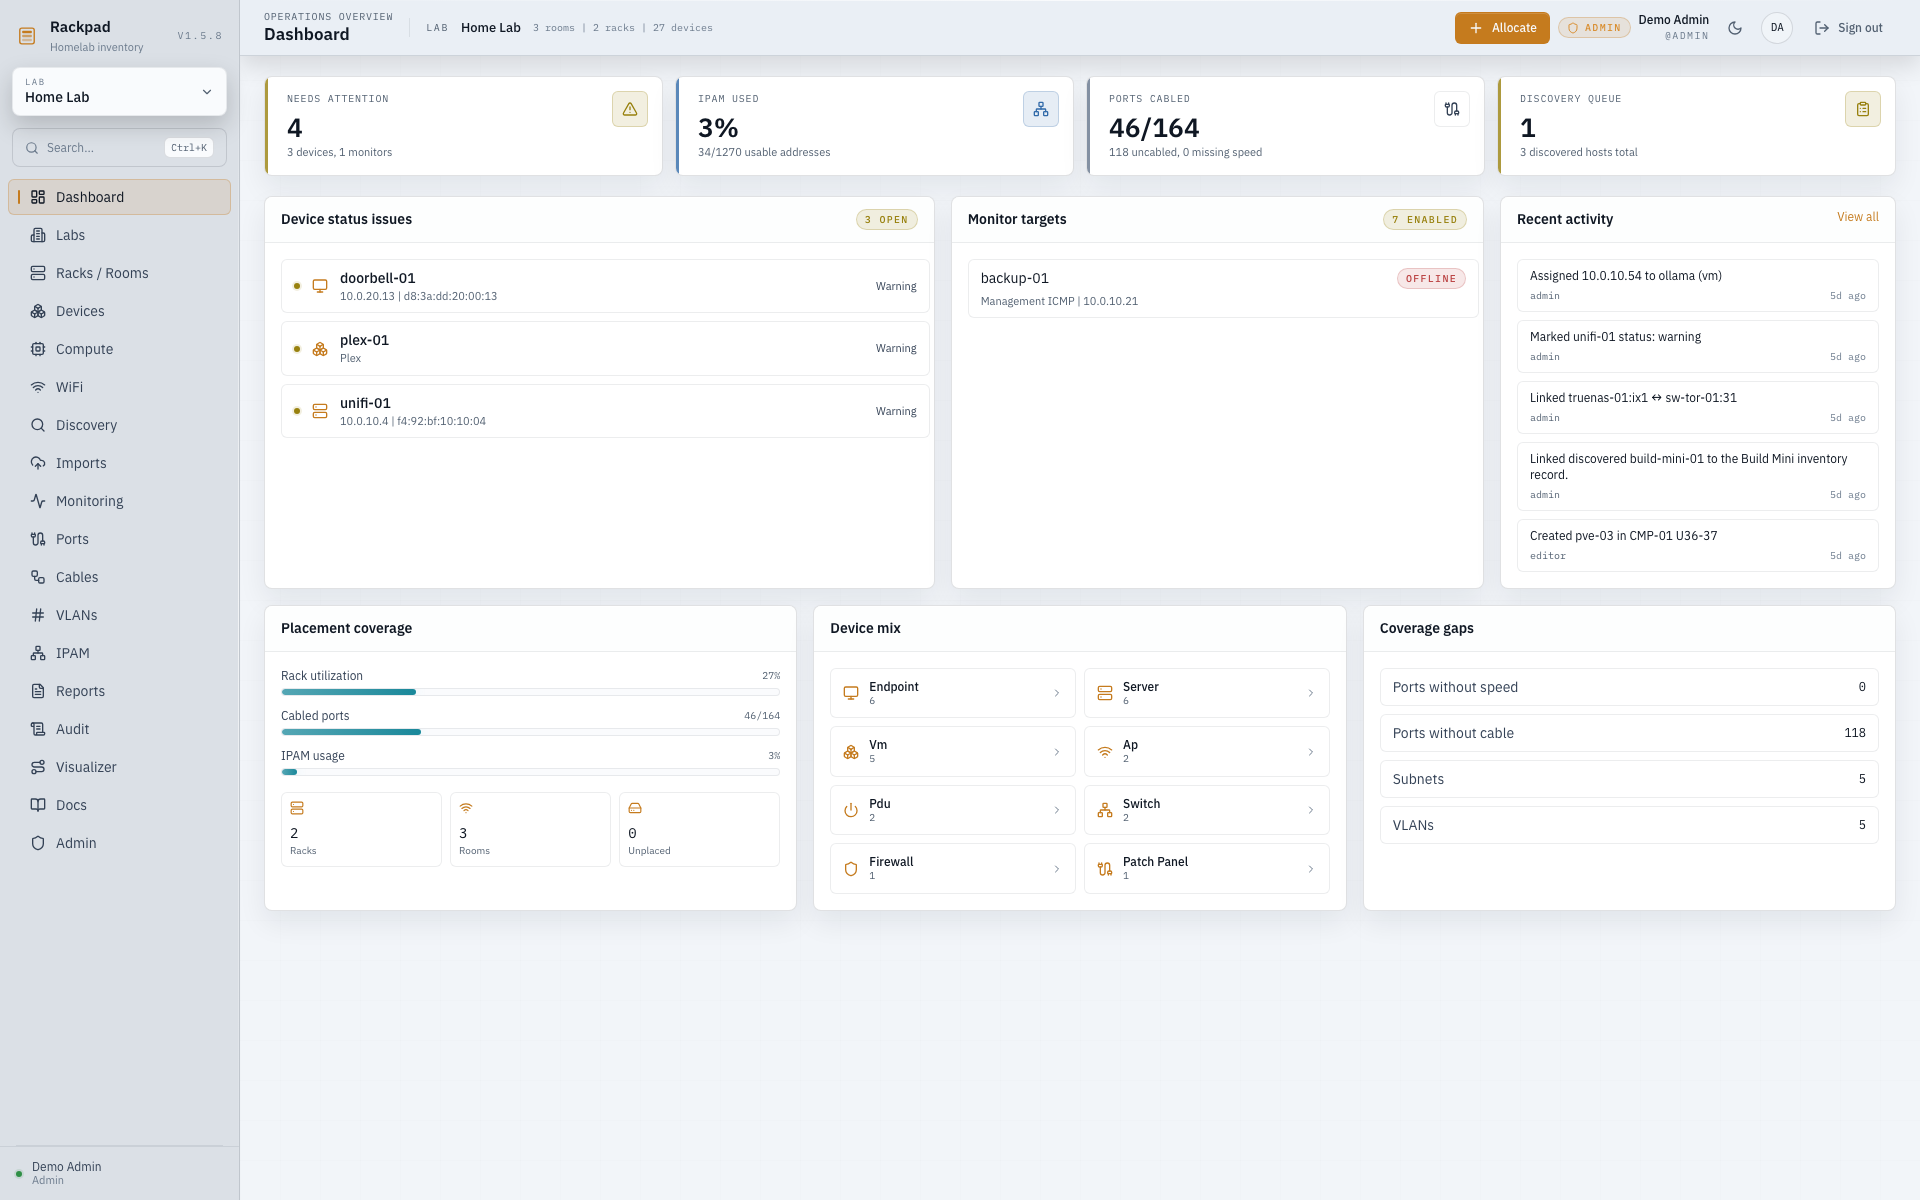This screenshot has width=1920, height=1200.
Task: Open Devices in the sidebar
Action: [x=119, y=311]
